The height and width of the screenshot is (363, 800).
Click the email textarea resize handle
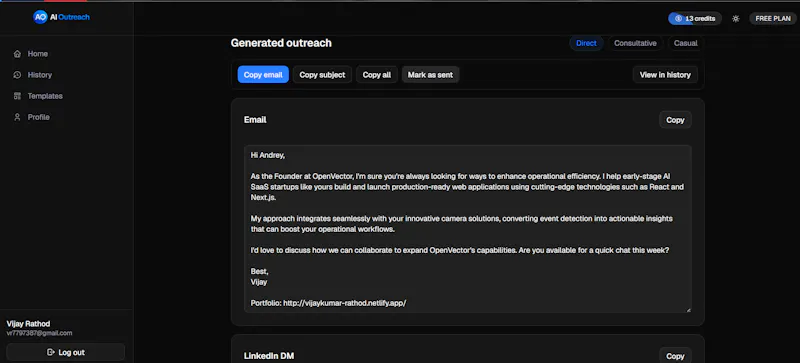[688, 309]
